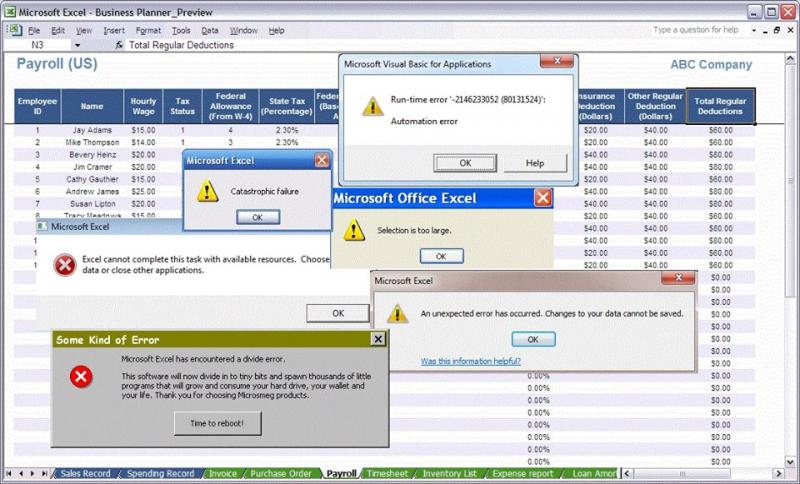Open the Window menu
Viewport: 800px width, 484px height.
click(243, 31)
